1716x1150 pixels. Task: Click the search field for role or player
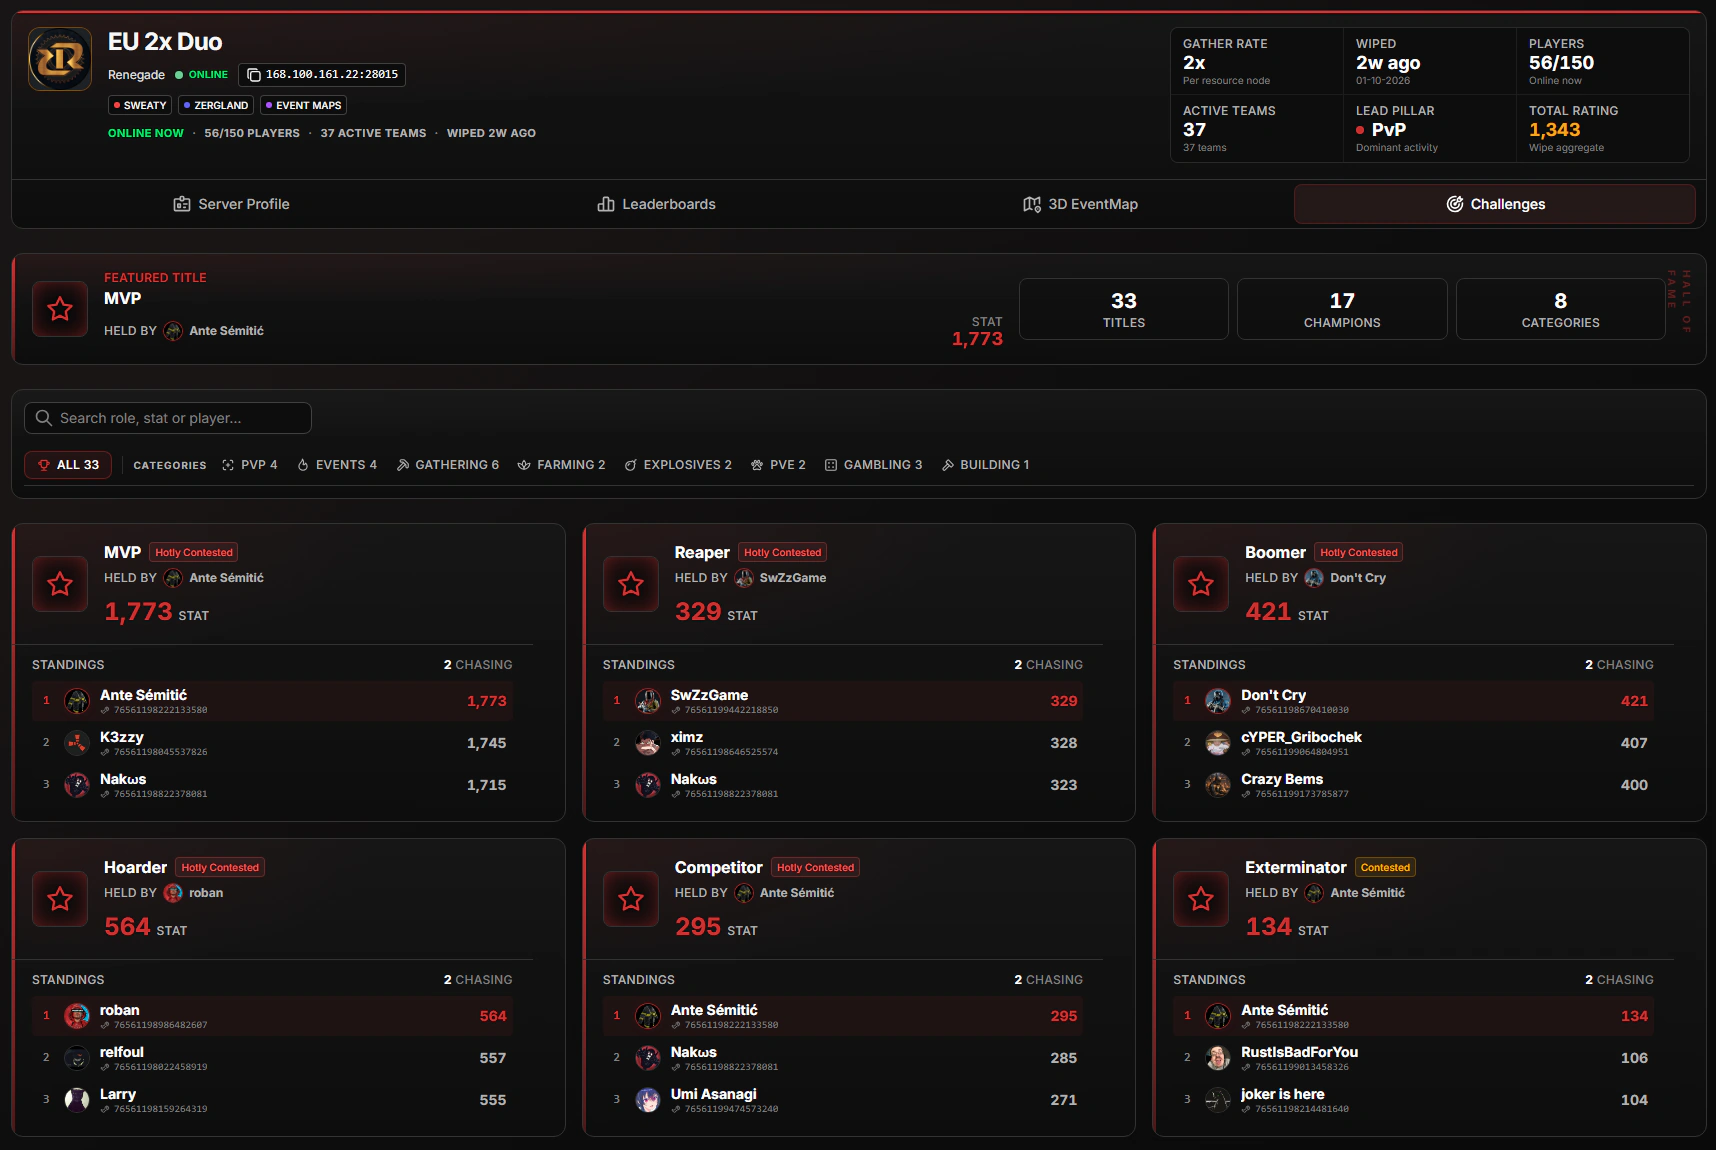[x=168, y=418]
